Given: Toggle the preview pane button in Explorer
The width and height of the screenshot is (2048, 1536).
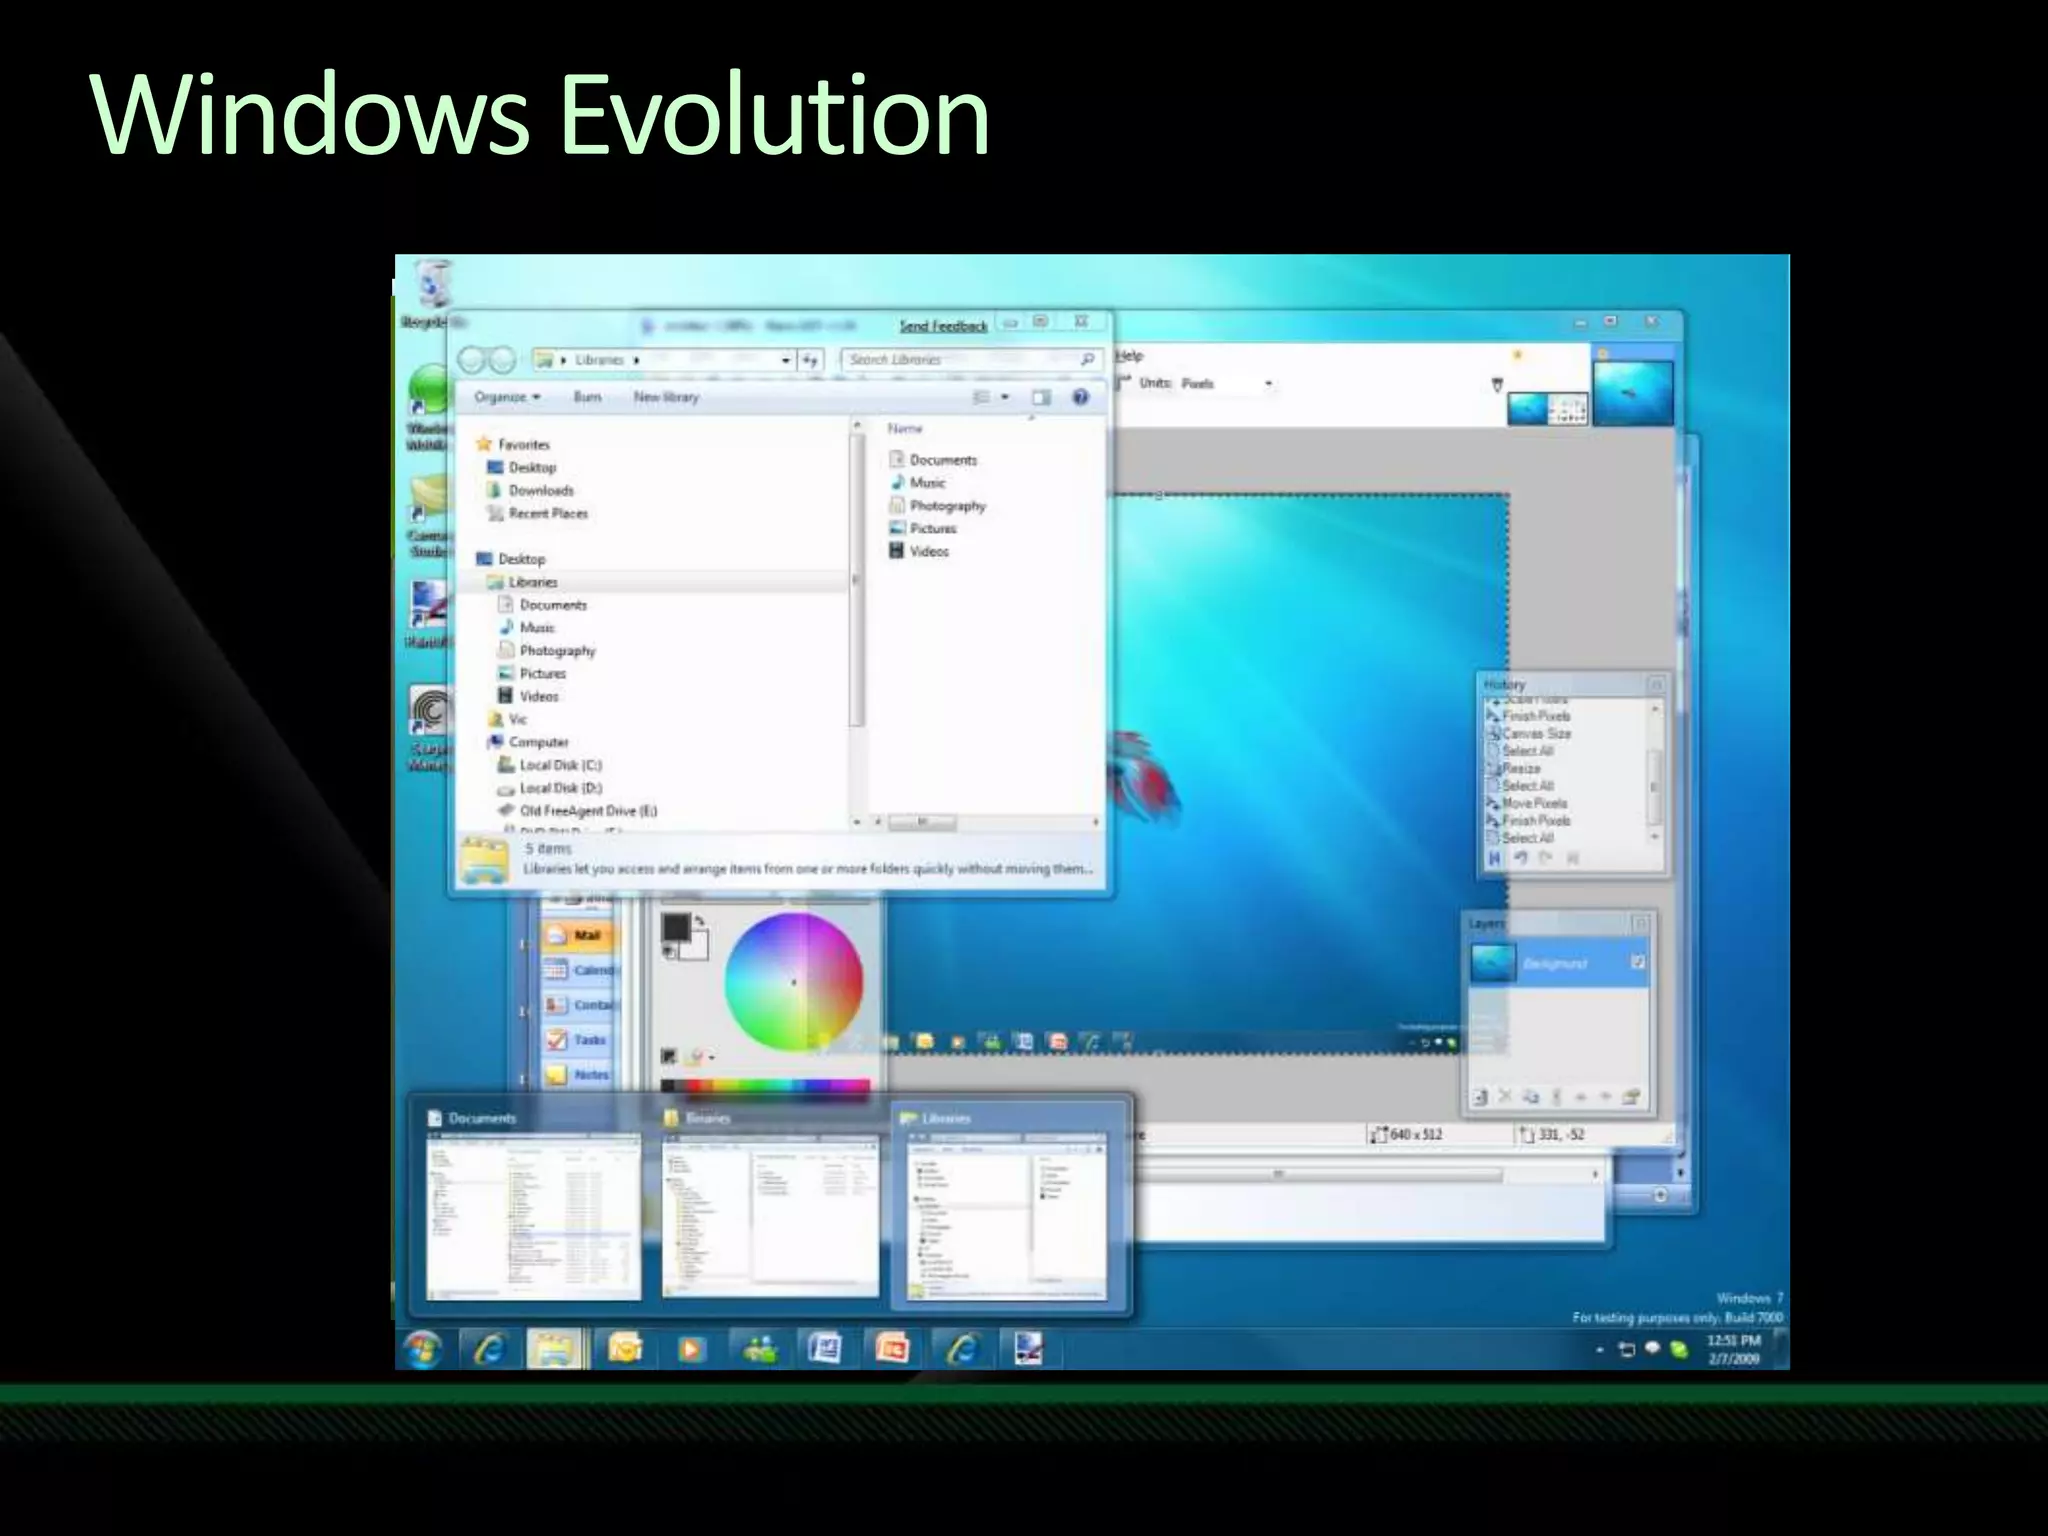Looking at the screenshot, I should pos(1041,397).
